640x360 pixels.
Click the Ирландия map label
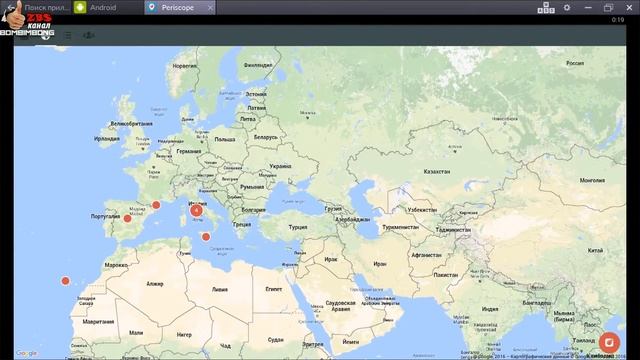(107, 139)
